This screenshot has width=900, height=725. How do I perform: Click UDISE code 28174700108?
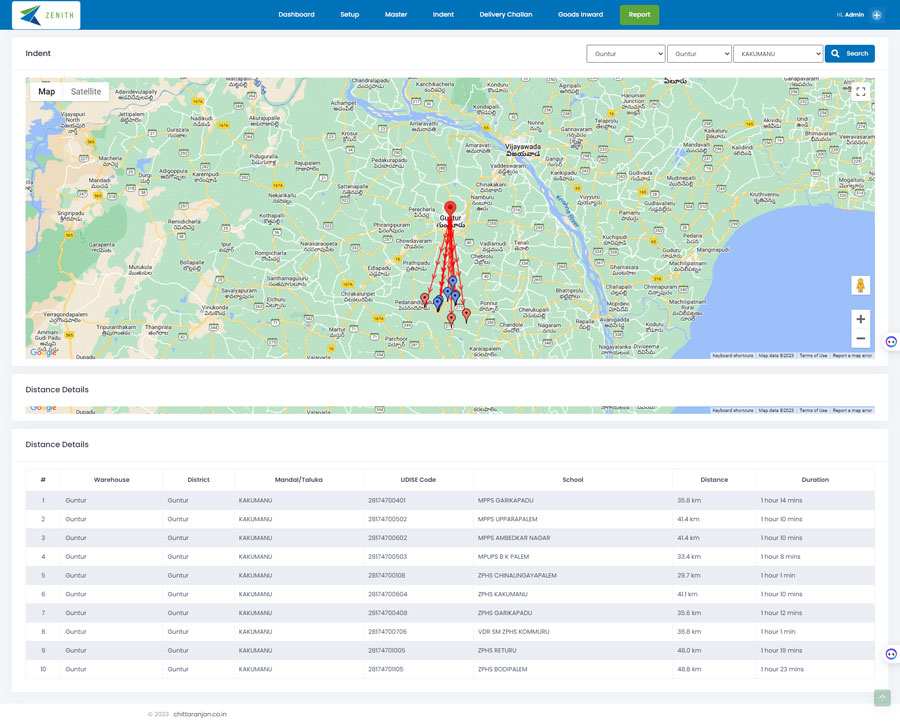point(387,575)
